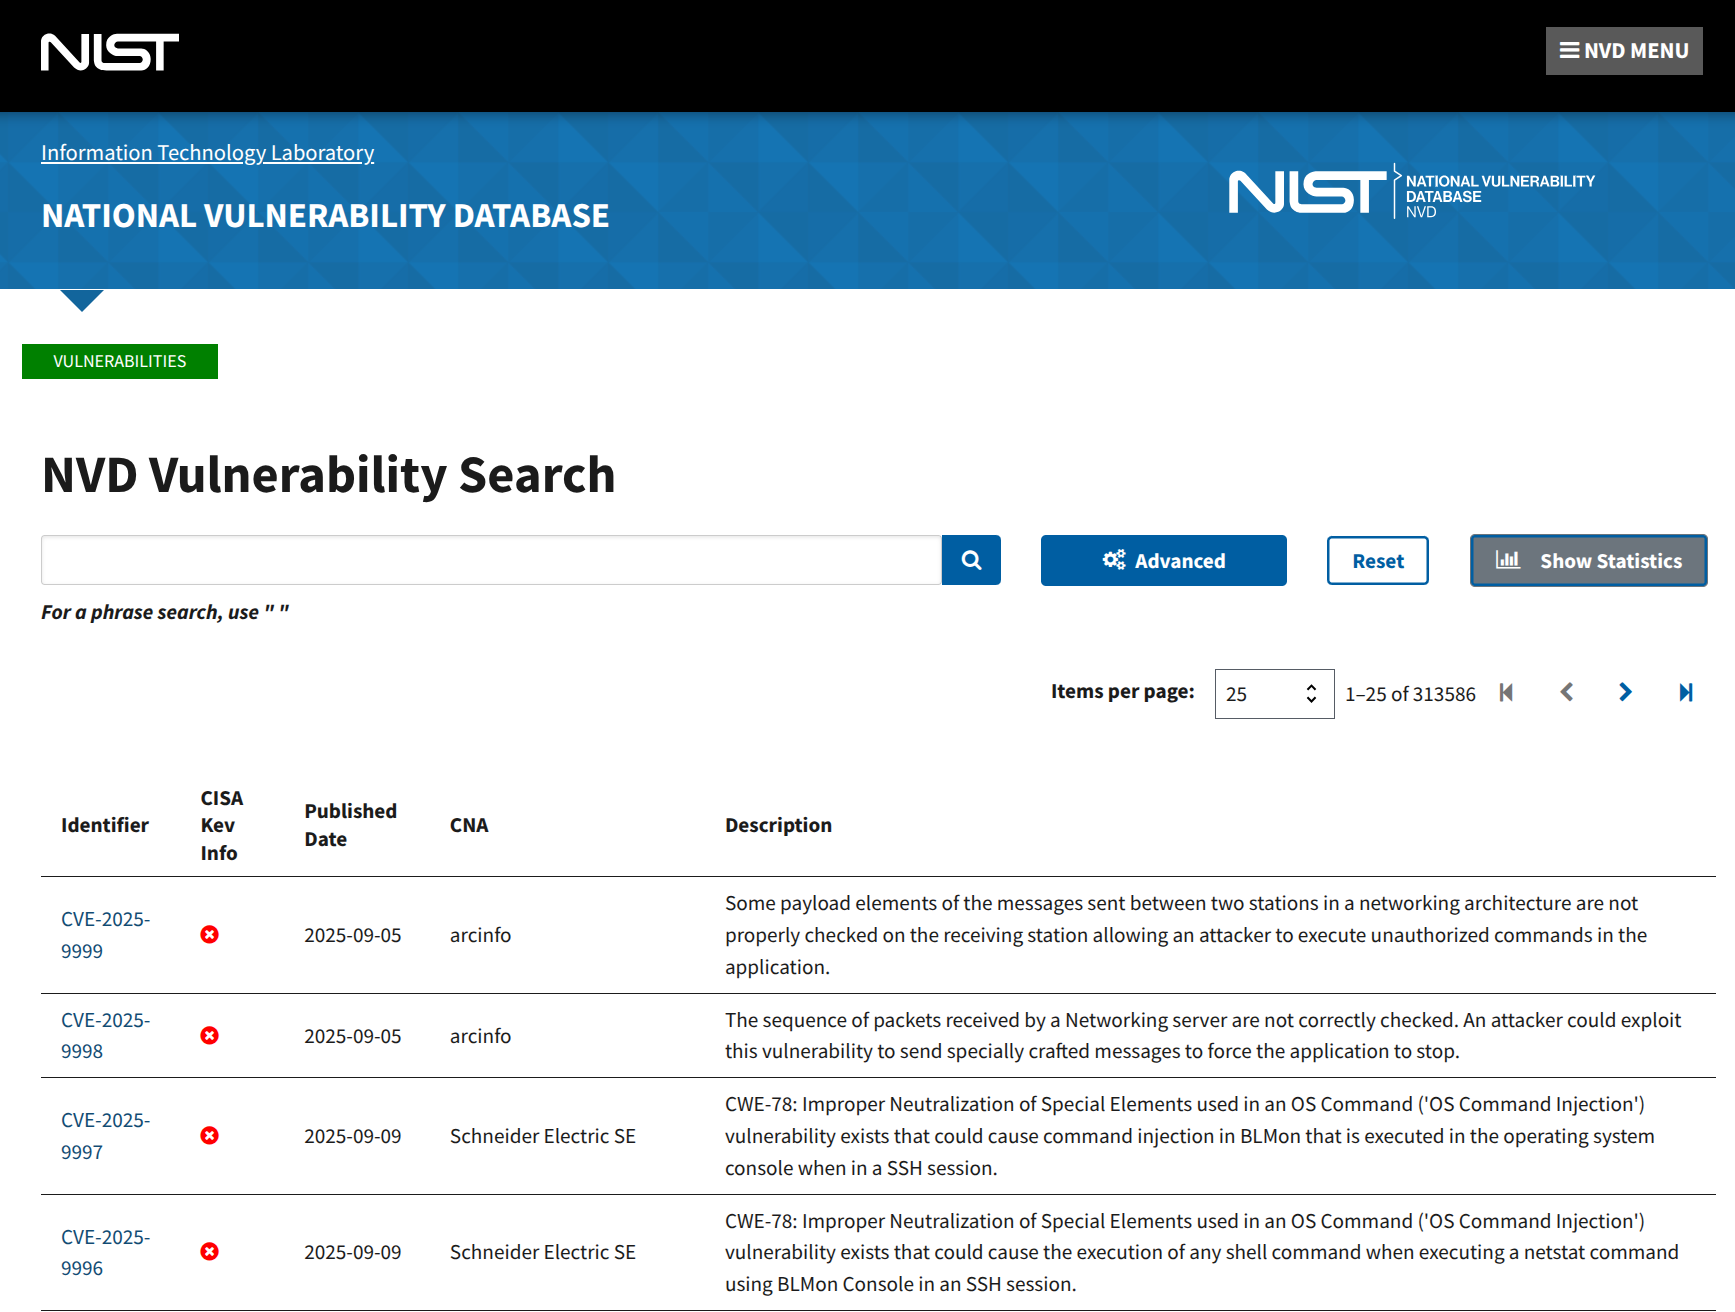Viewport: 1735px width, 1312px height.
Task: Click the red KEV icon for CVE-2025-9999
Action: point(209,934)
